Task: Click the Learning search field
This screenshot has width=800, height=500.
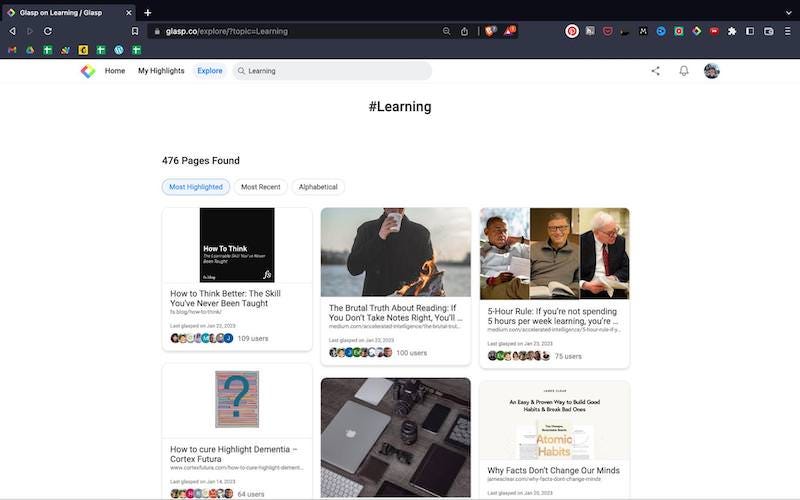Action: coord(333,71)
